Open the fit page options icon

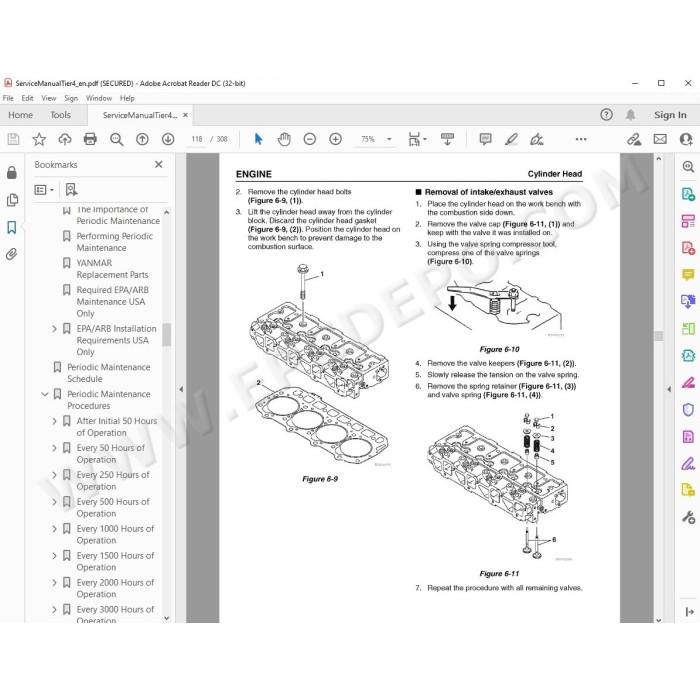(x=417, y=139)
